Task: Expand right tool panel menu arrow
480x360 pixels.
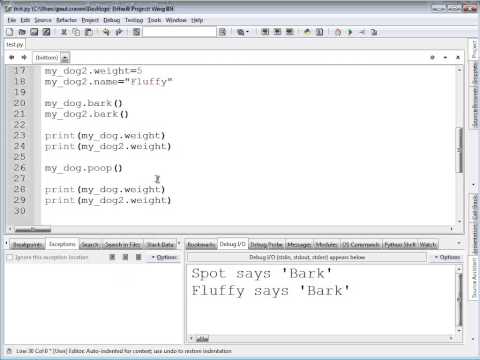Action: tap(459, 243)
